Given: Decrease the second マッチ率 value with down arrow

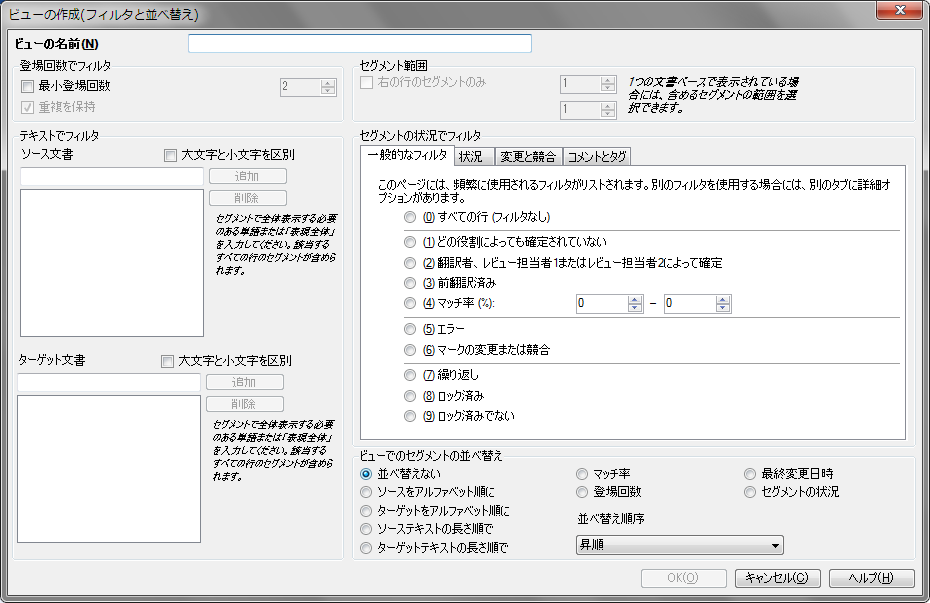Looking at the screenshot, I should click(x=722, y=308).
